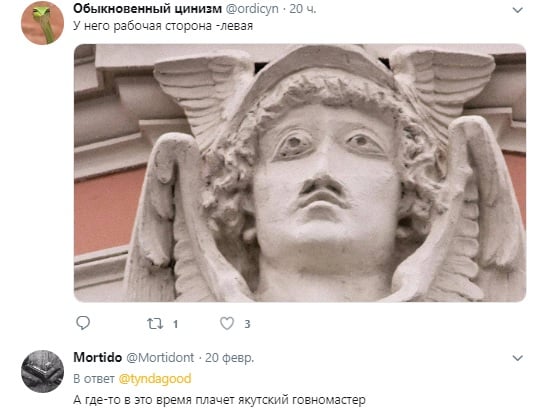The height and width of the screenshot is (411, 552).
Task: Expand options chevron on ordicyn tweet
Action: [517, 10]
